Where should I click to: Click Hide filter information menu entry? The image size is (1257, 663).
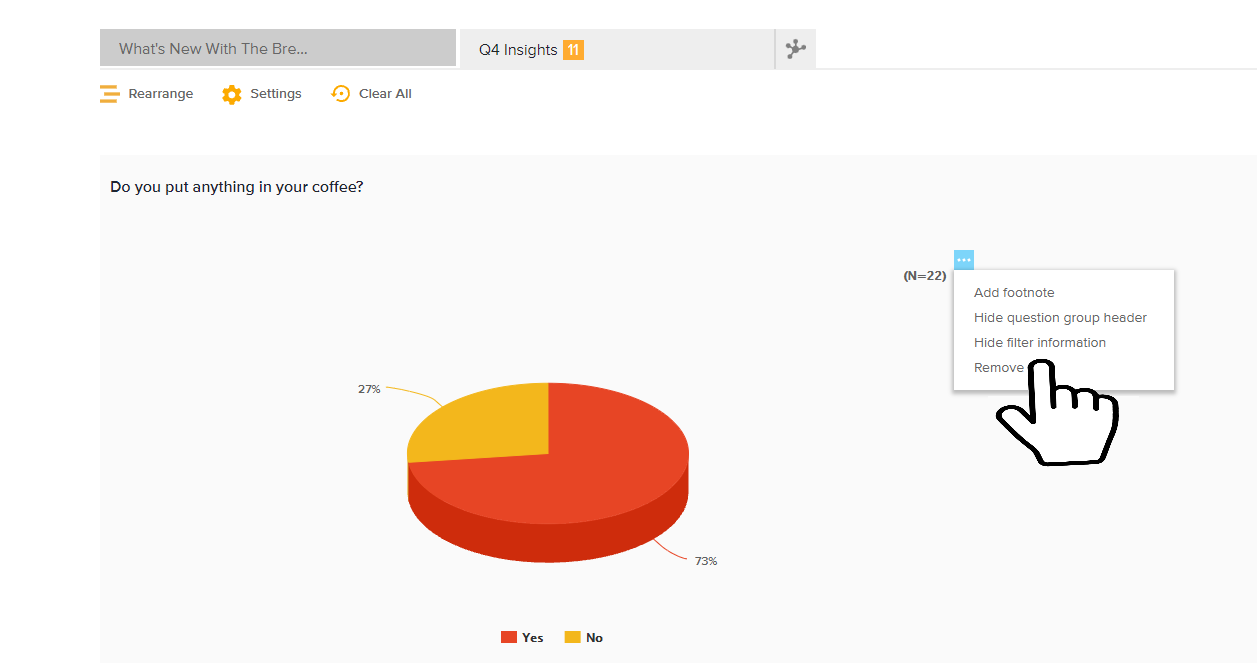pyautogui.click(x=1040, y=342)
